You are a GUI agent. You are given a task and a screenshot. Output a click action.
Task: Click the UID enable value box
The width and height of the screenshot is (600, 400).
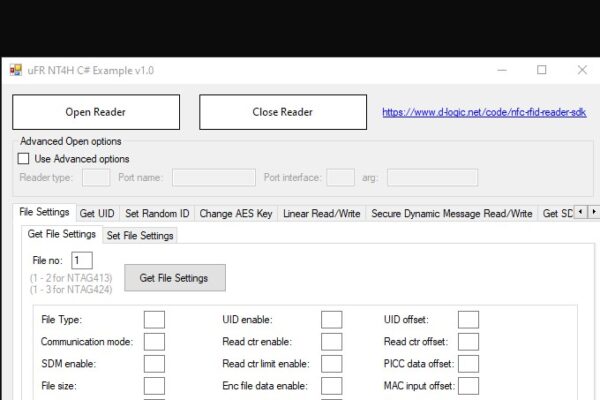coord(332,320)
